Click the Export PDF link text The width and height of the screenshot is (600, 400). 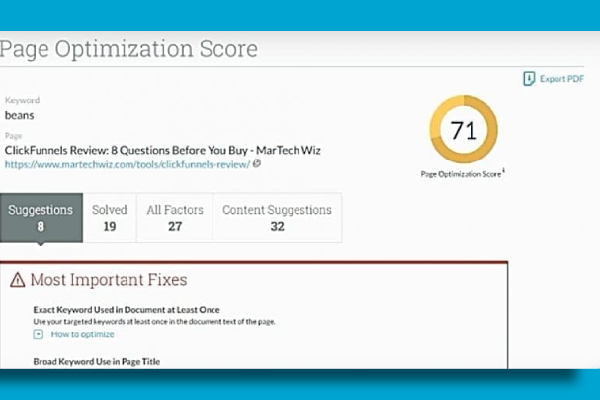pos(562,79)
